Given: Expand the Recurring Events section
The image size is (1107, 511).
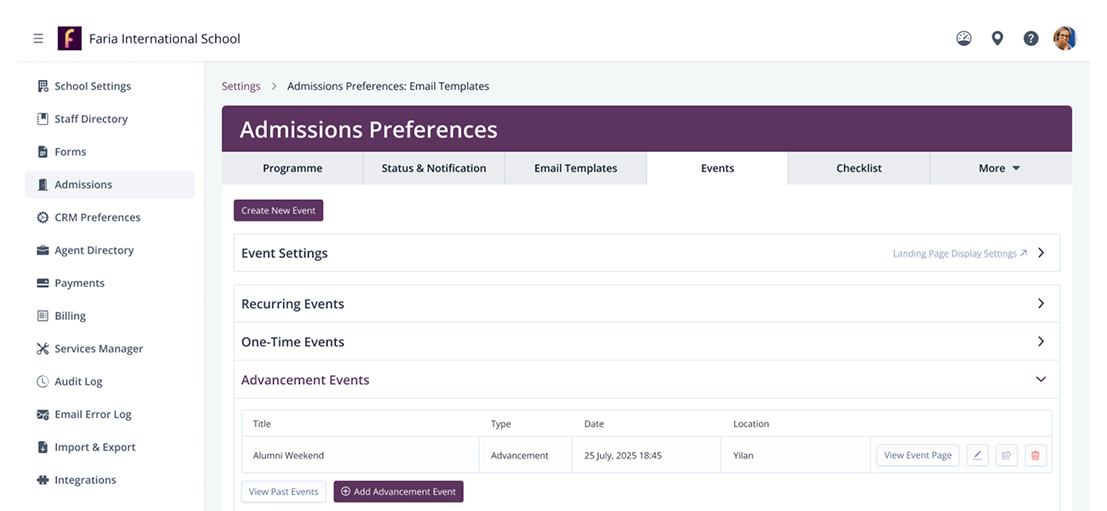Looking at the screenshot, I should click(1041, 304).
